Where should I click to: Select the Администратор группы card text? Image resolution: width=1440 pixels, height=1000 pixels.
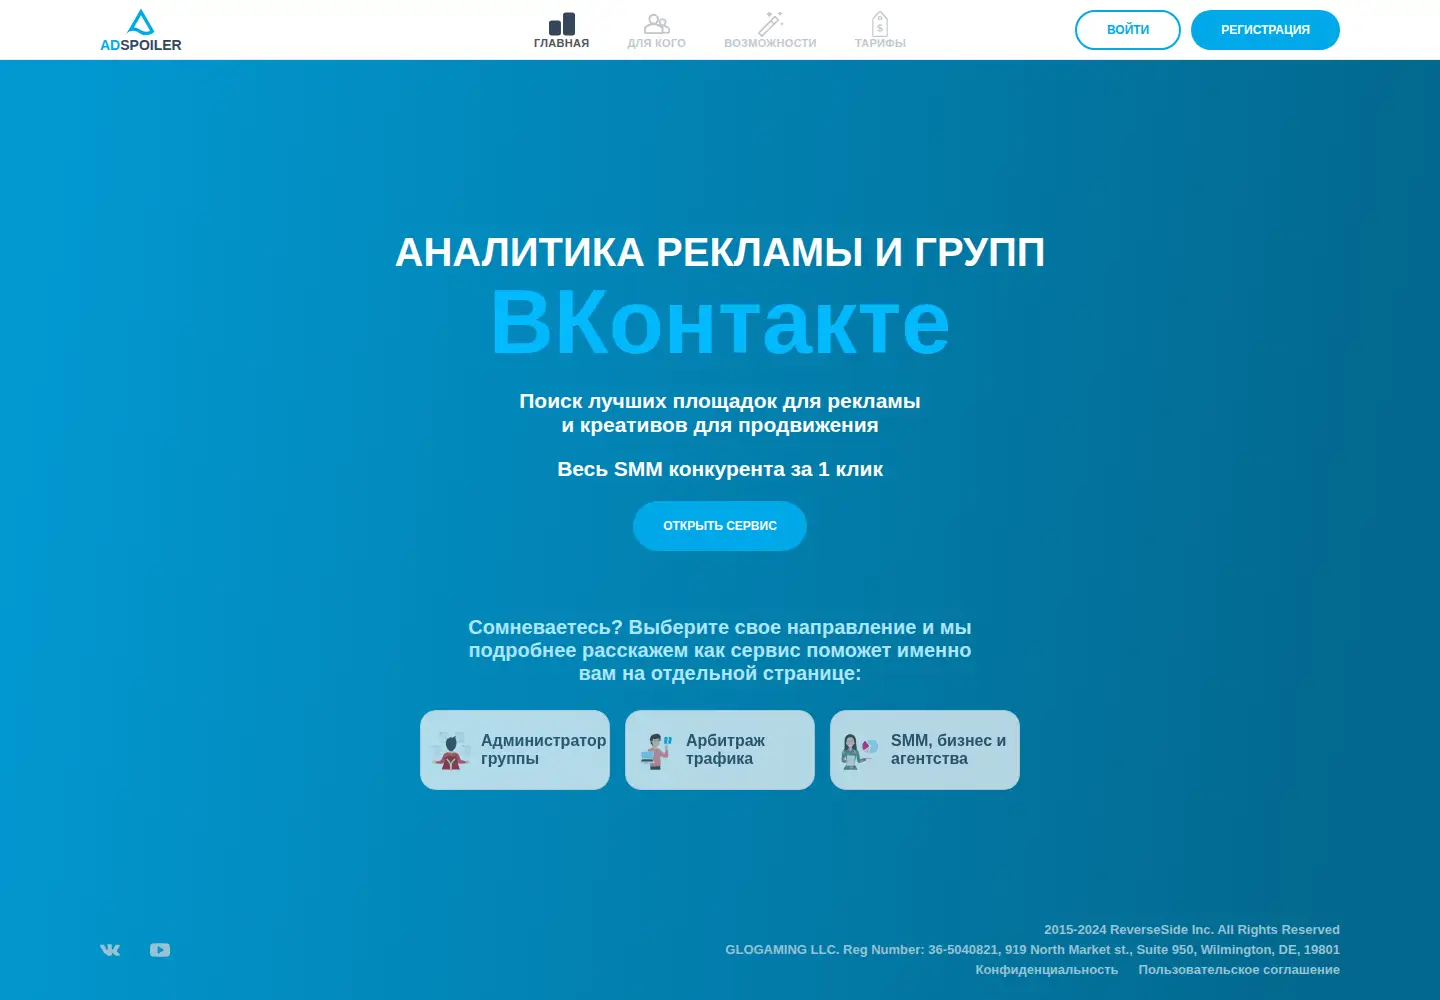coord(543,750)
